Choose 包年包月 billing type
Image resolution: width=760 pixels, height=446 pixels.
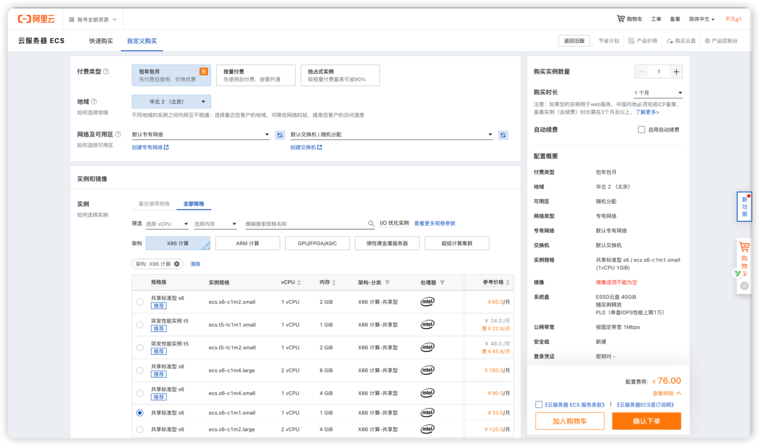pyautogui.click(x=171, y=75)
